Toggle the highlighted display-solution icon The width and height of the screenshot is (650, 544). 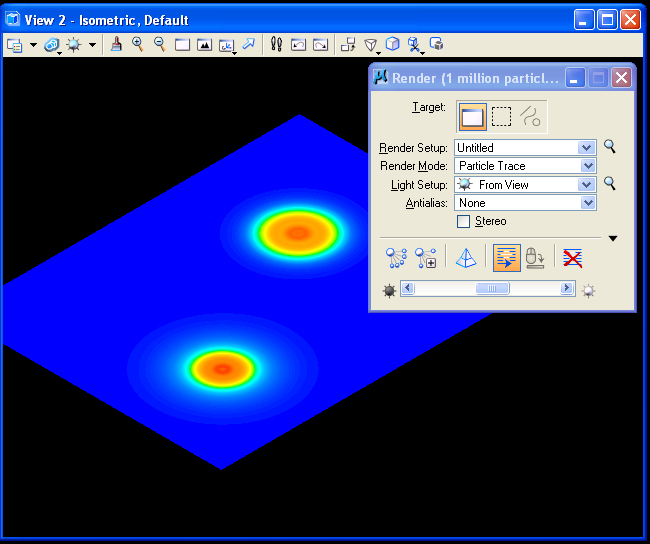[507, 258]
